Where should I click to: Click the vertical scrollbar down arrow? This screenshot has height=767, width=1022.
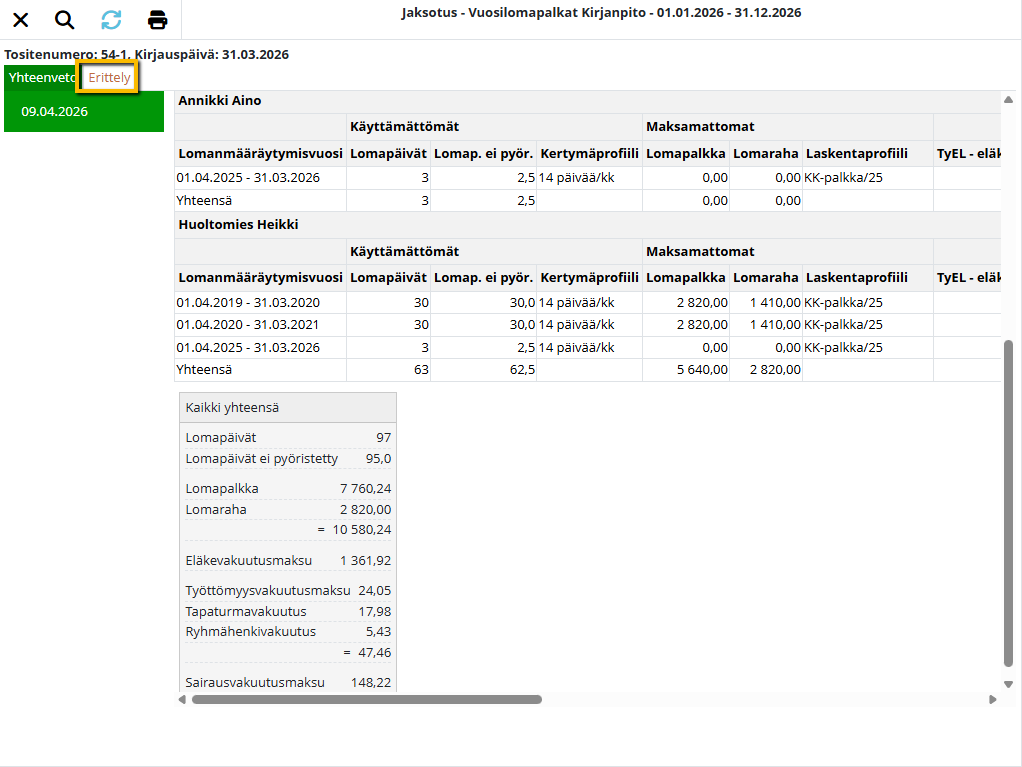(x=1008, y=684)
